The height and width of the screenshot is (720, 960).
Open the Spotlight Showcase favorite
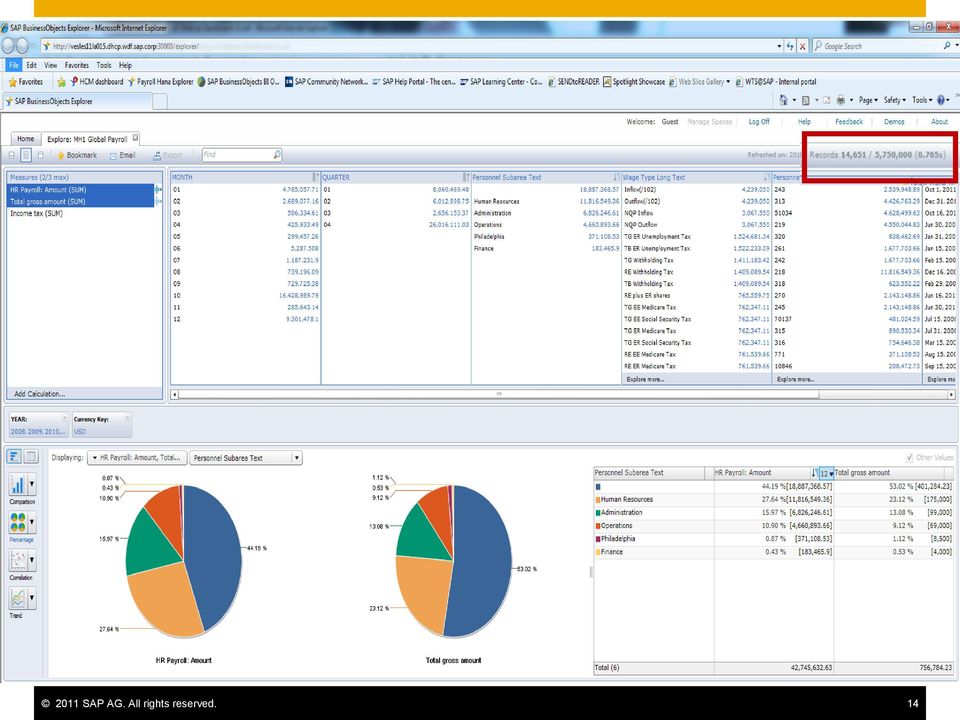pos(634,81)
